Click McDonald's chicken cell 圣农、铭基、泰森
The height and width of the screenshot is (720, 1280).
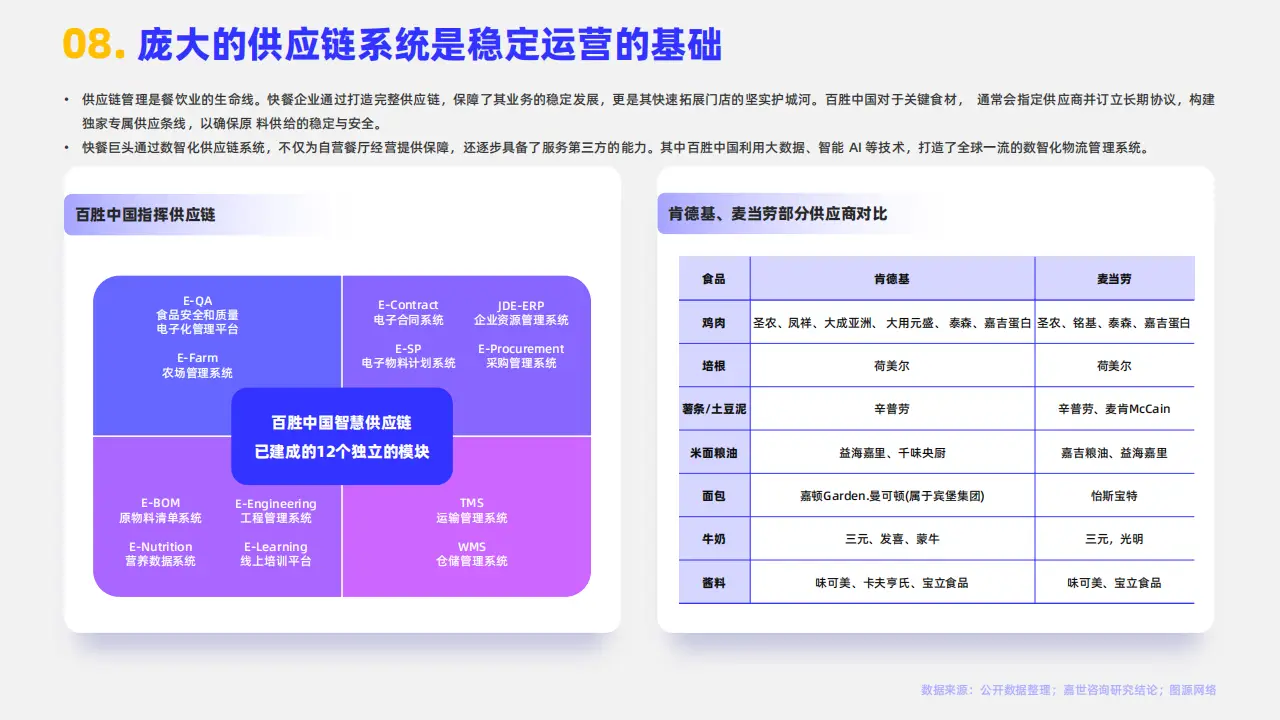[1114, 323]
